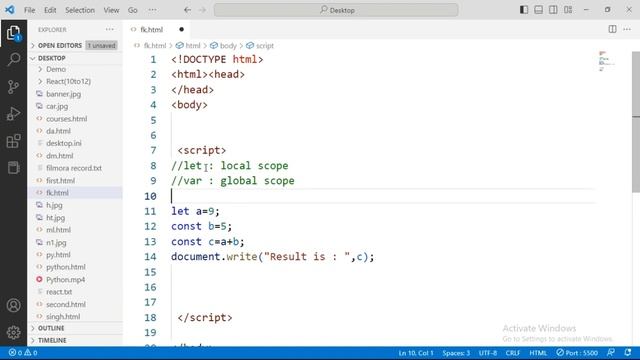Open da.html in the explorer
Viewport: 640px width, 360px height.
(75, 131)
